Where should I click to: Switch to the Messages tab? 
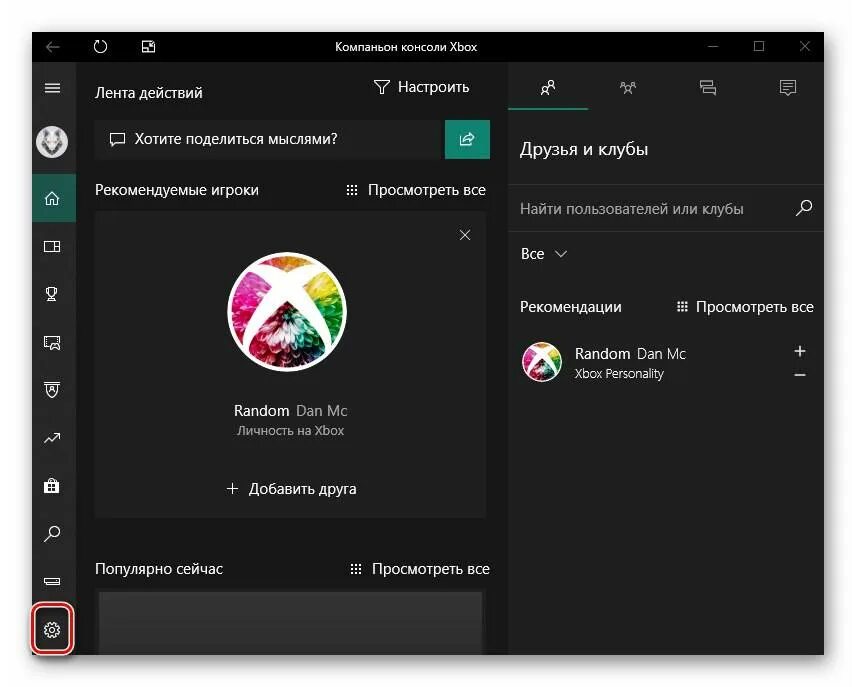(708, 87)
